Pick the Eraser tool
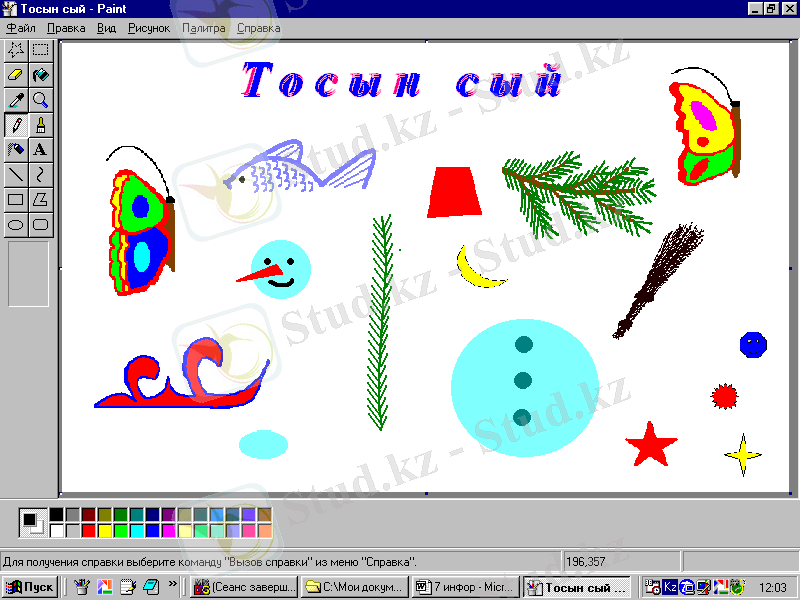This screenshot has width=800, height=600. click(x=16, y=74)
